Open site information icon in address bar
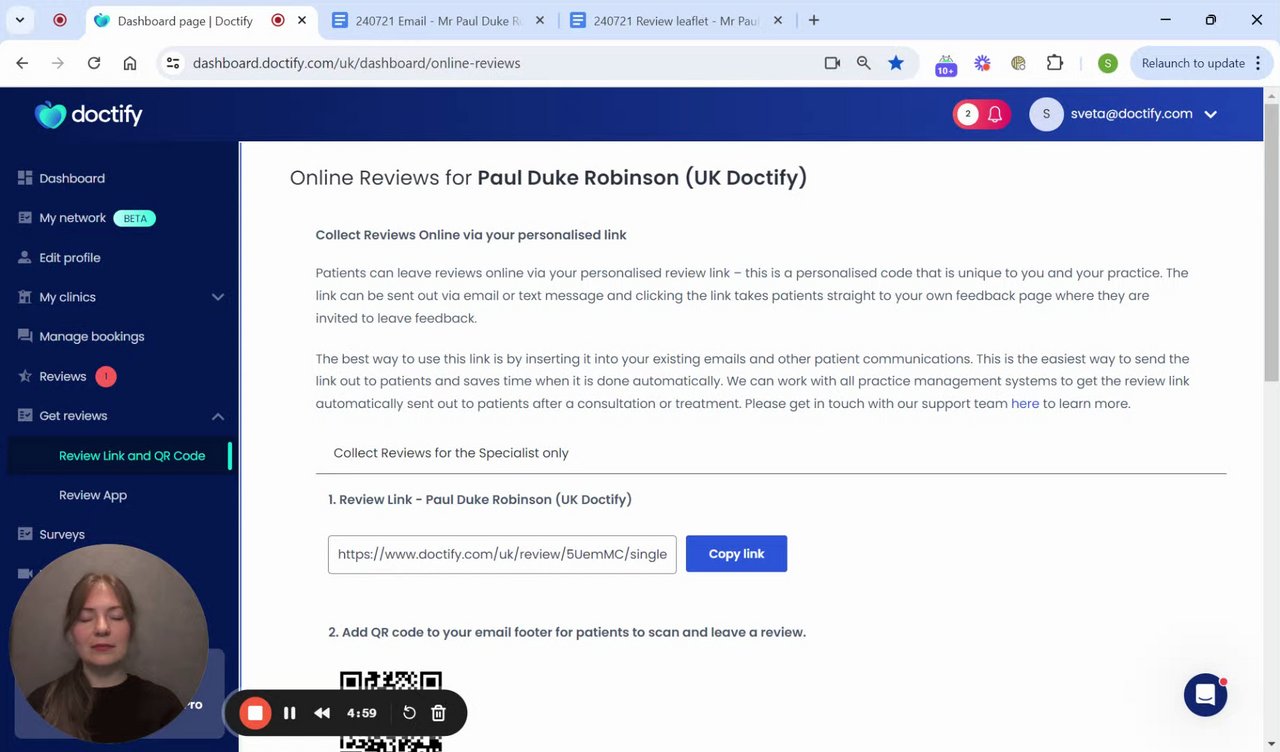1280x752 pixels. point(173,63)
